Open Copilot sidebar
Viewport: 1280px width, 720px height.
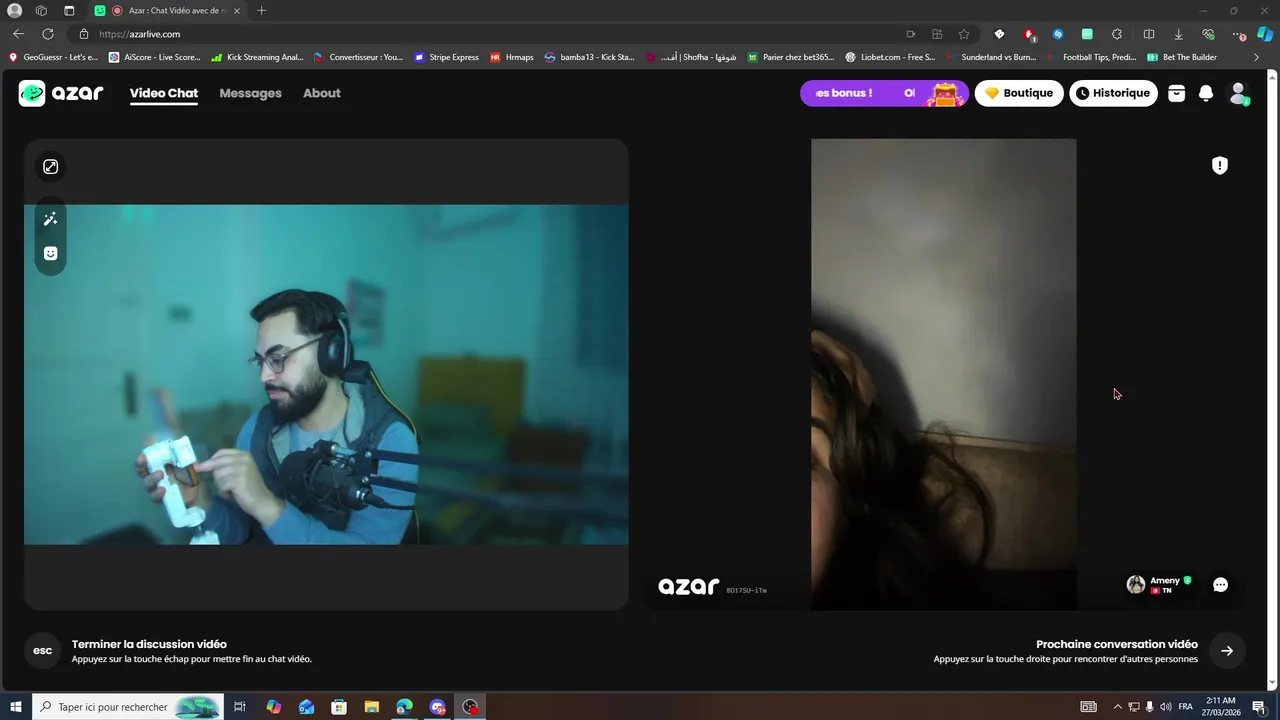1264,34
